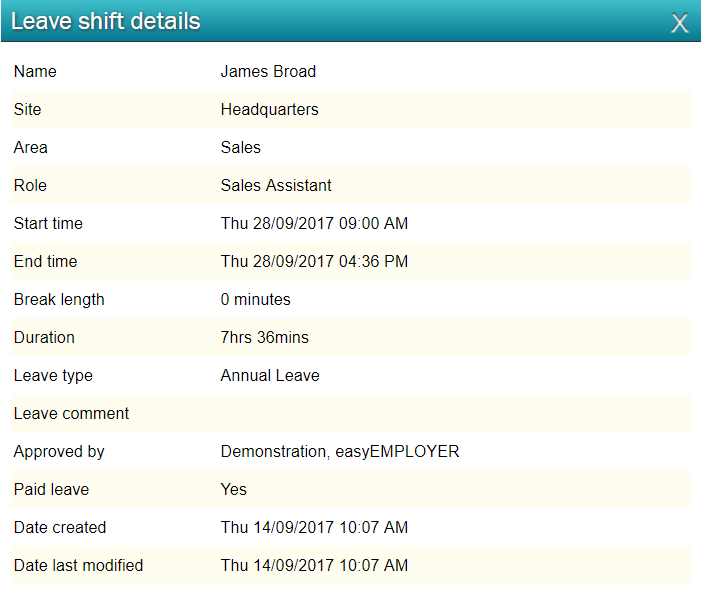Click the Approved by label
The height and width of the screenshot is (595, 701).
point(59,452)
